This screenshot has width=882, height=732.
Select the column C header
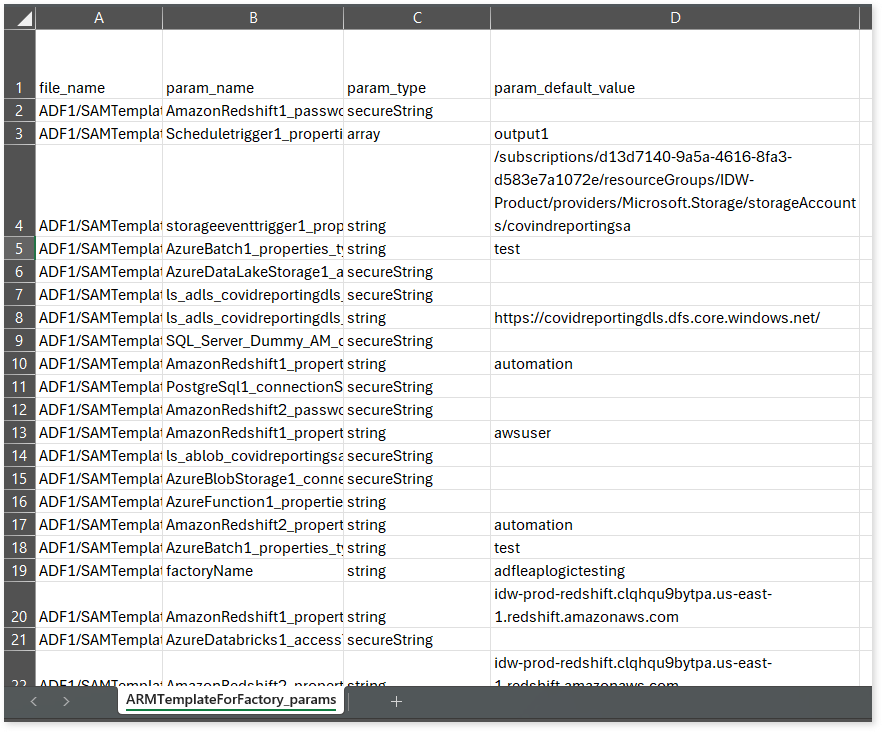click(x=417, y=17)
